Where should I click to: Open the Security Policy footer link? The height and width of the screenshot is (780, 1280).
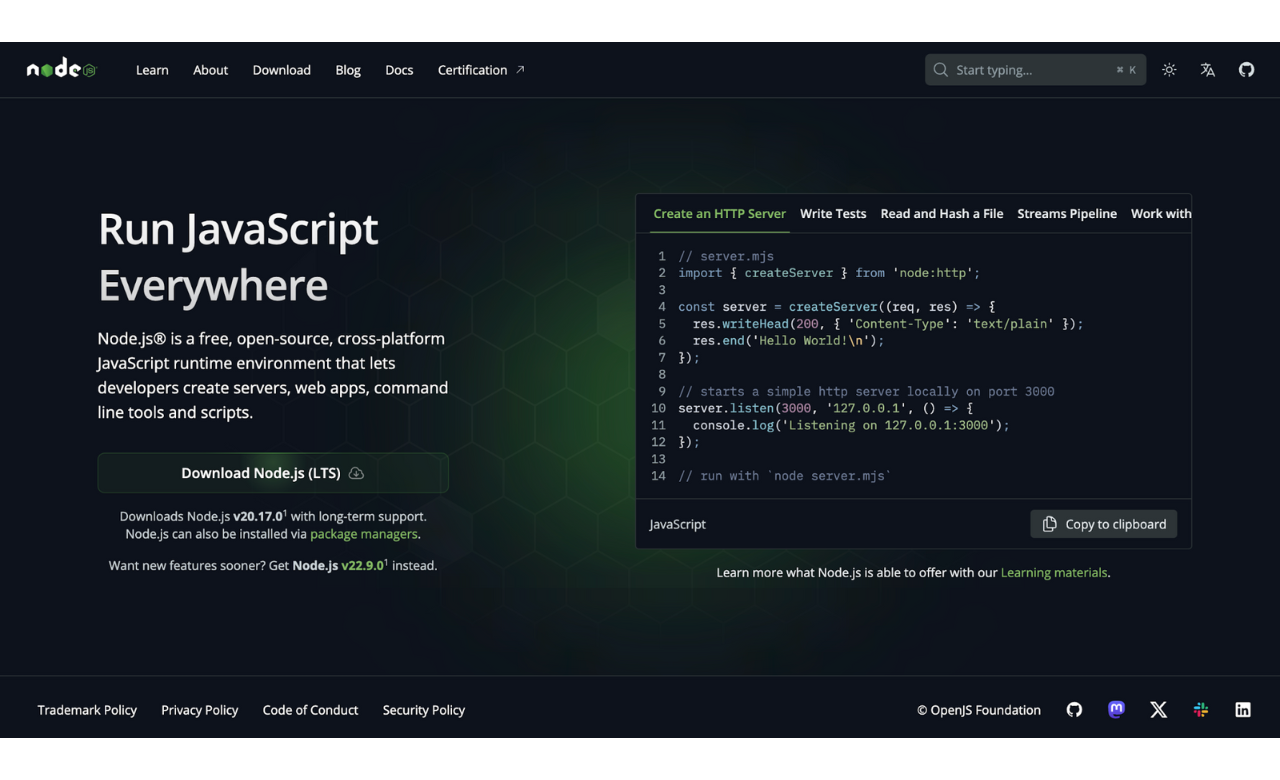424,710
